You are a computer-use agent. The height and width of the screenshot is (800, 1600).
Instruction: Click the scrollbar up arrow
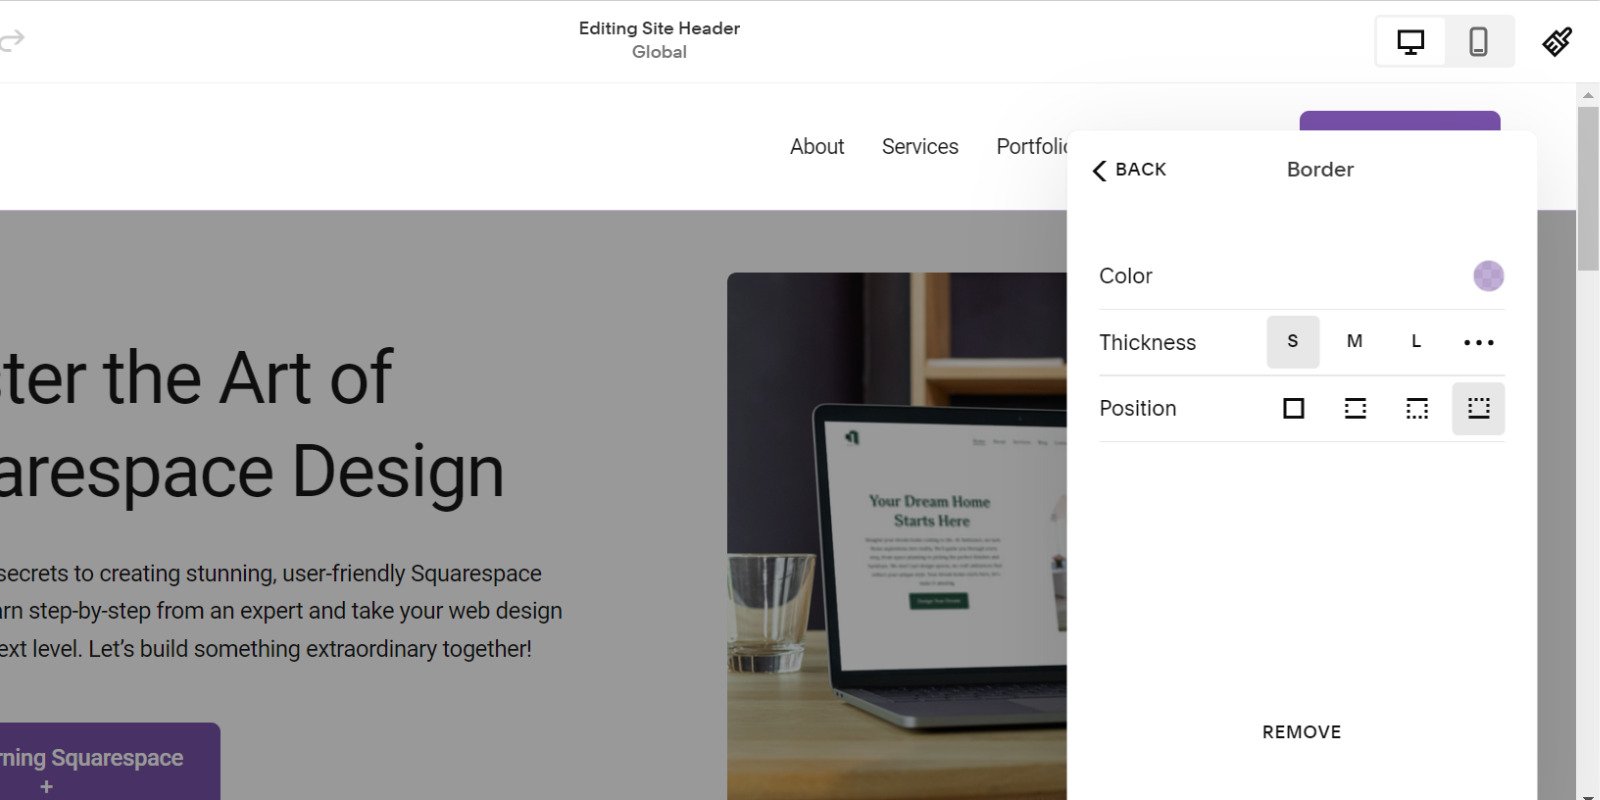(1588, 96)
